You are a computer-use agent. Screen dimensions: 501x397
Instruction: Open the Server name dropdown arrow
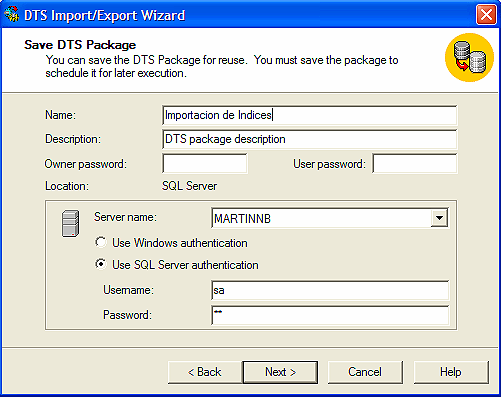439,218
